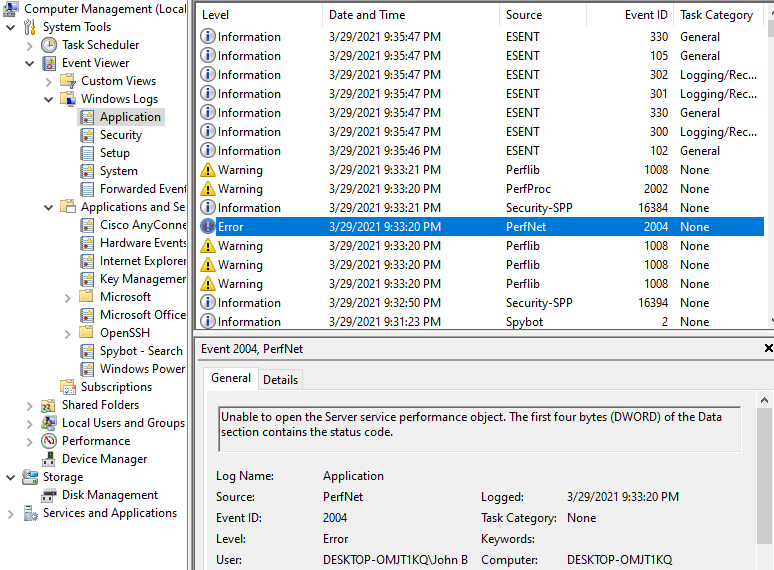Click the Device Manager icon
The image size is (774, 570).
[49, 459]
